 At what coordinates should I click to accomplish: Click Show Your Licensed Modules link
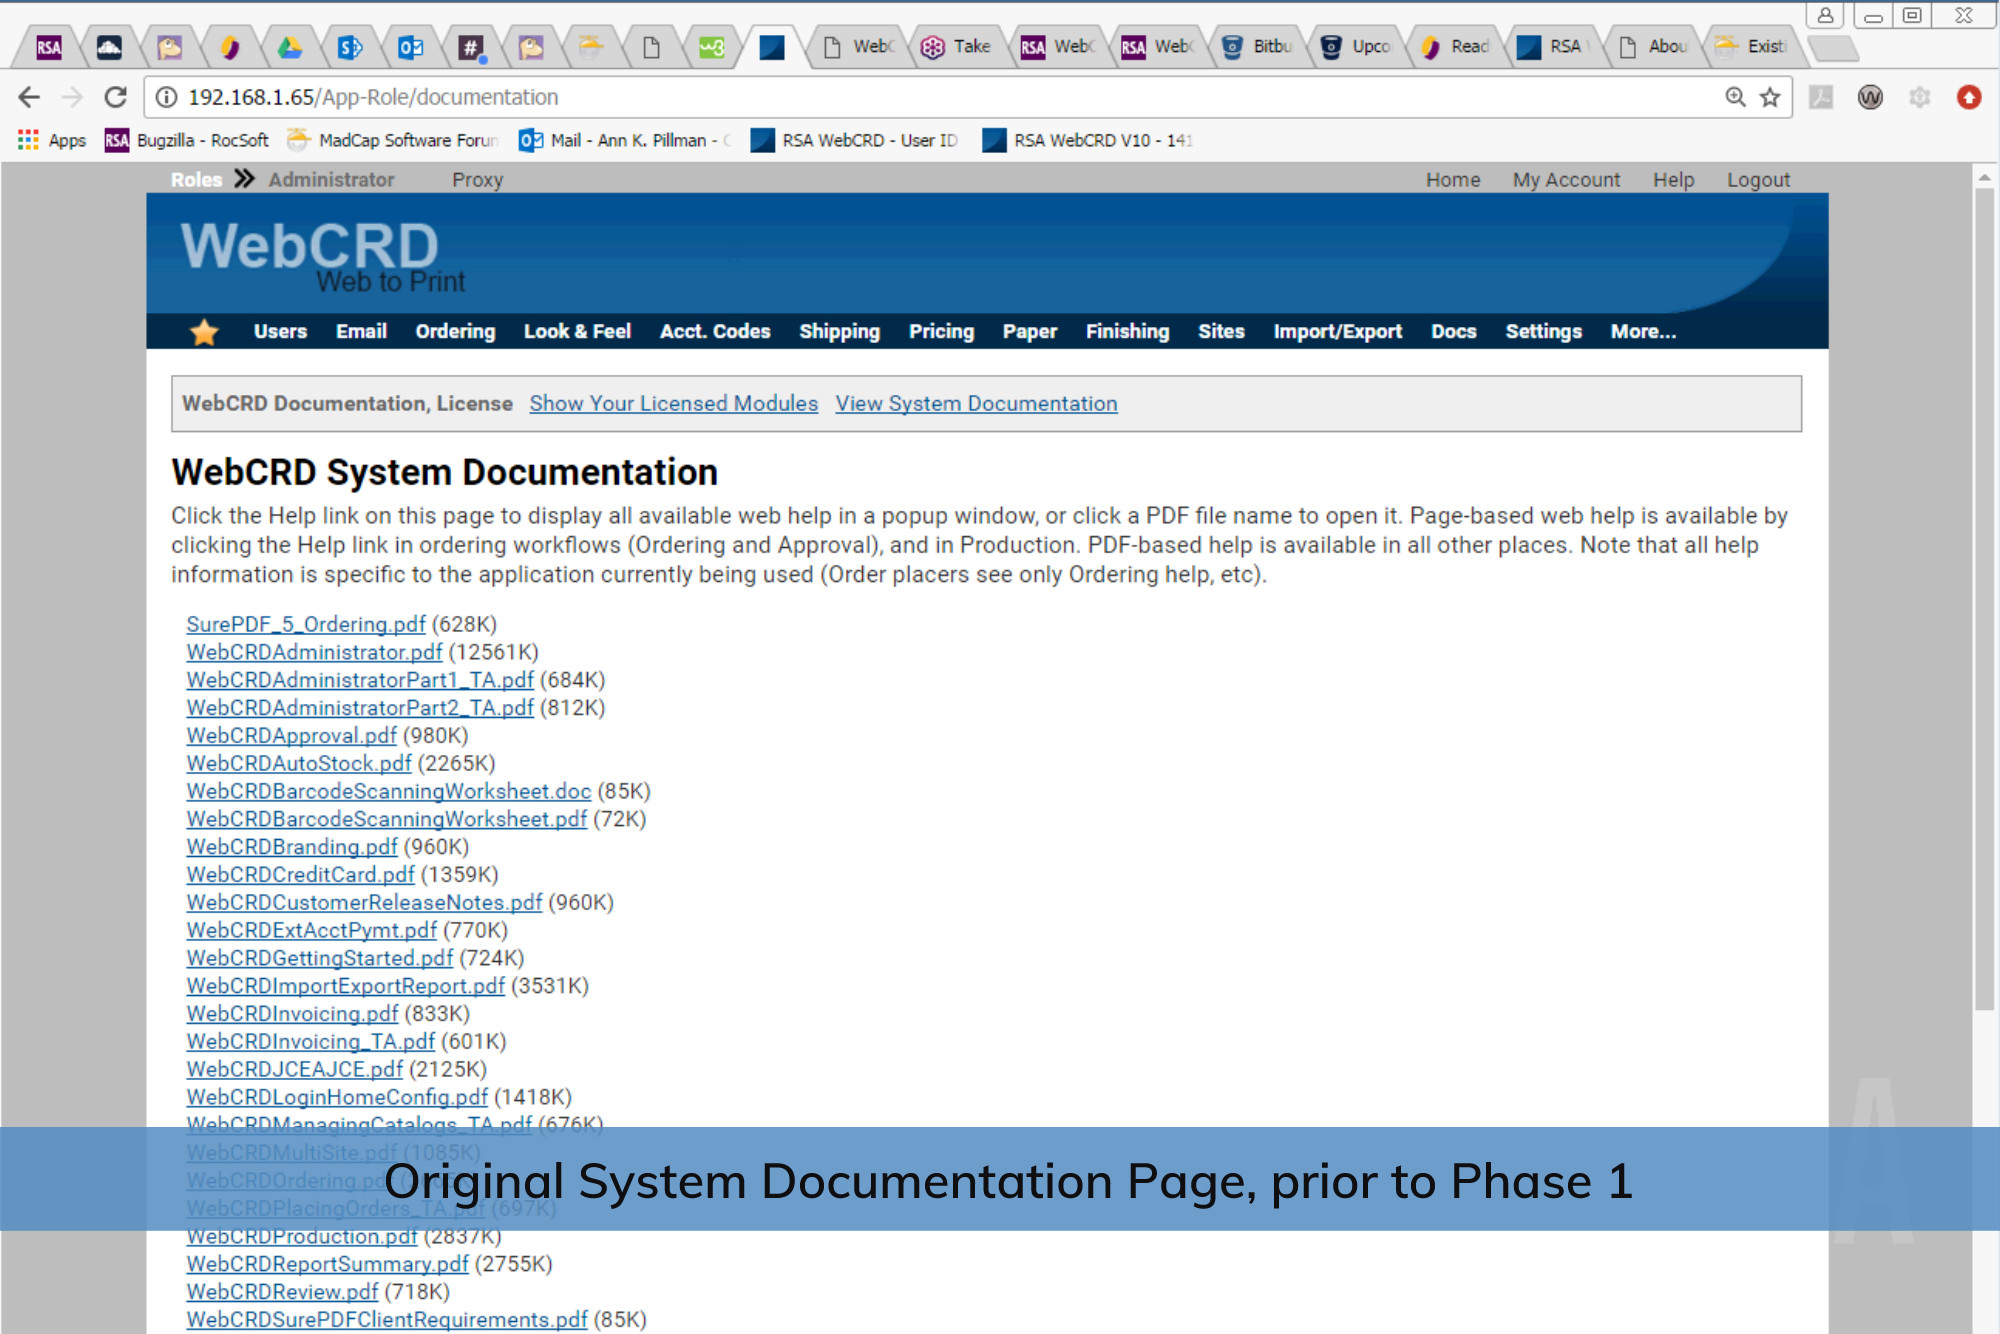pyautogui.click(x=673, y=404)
